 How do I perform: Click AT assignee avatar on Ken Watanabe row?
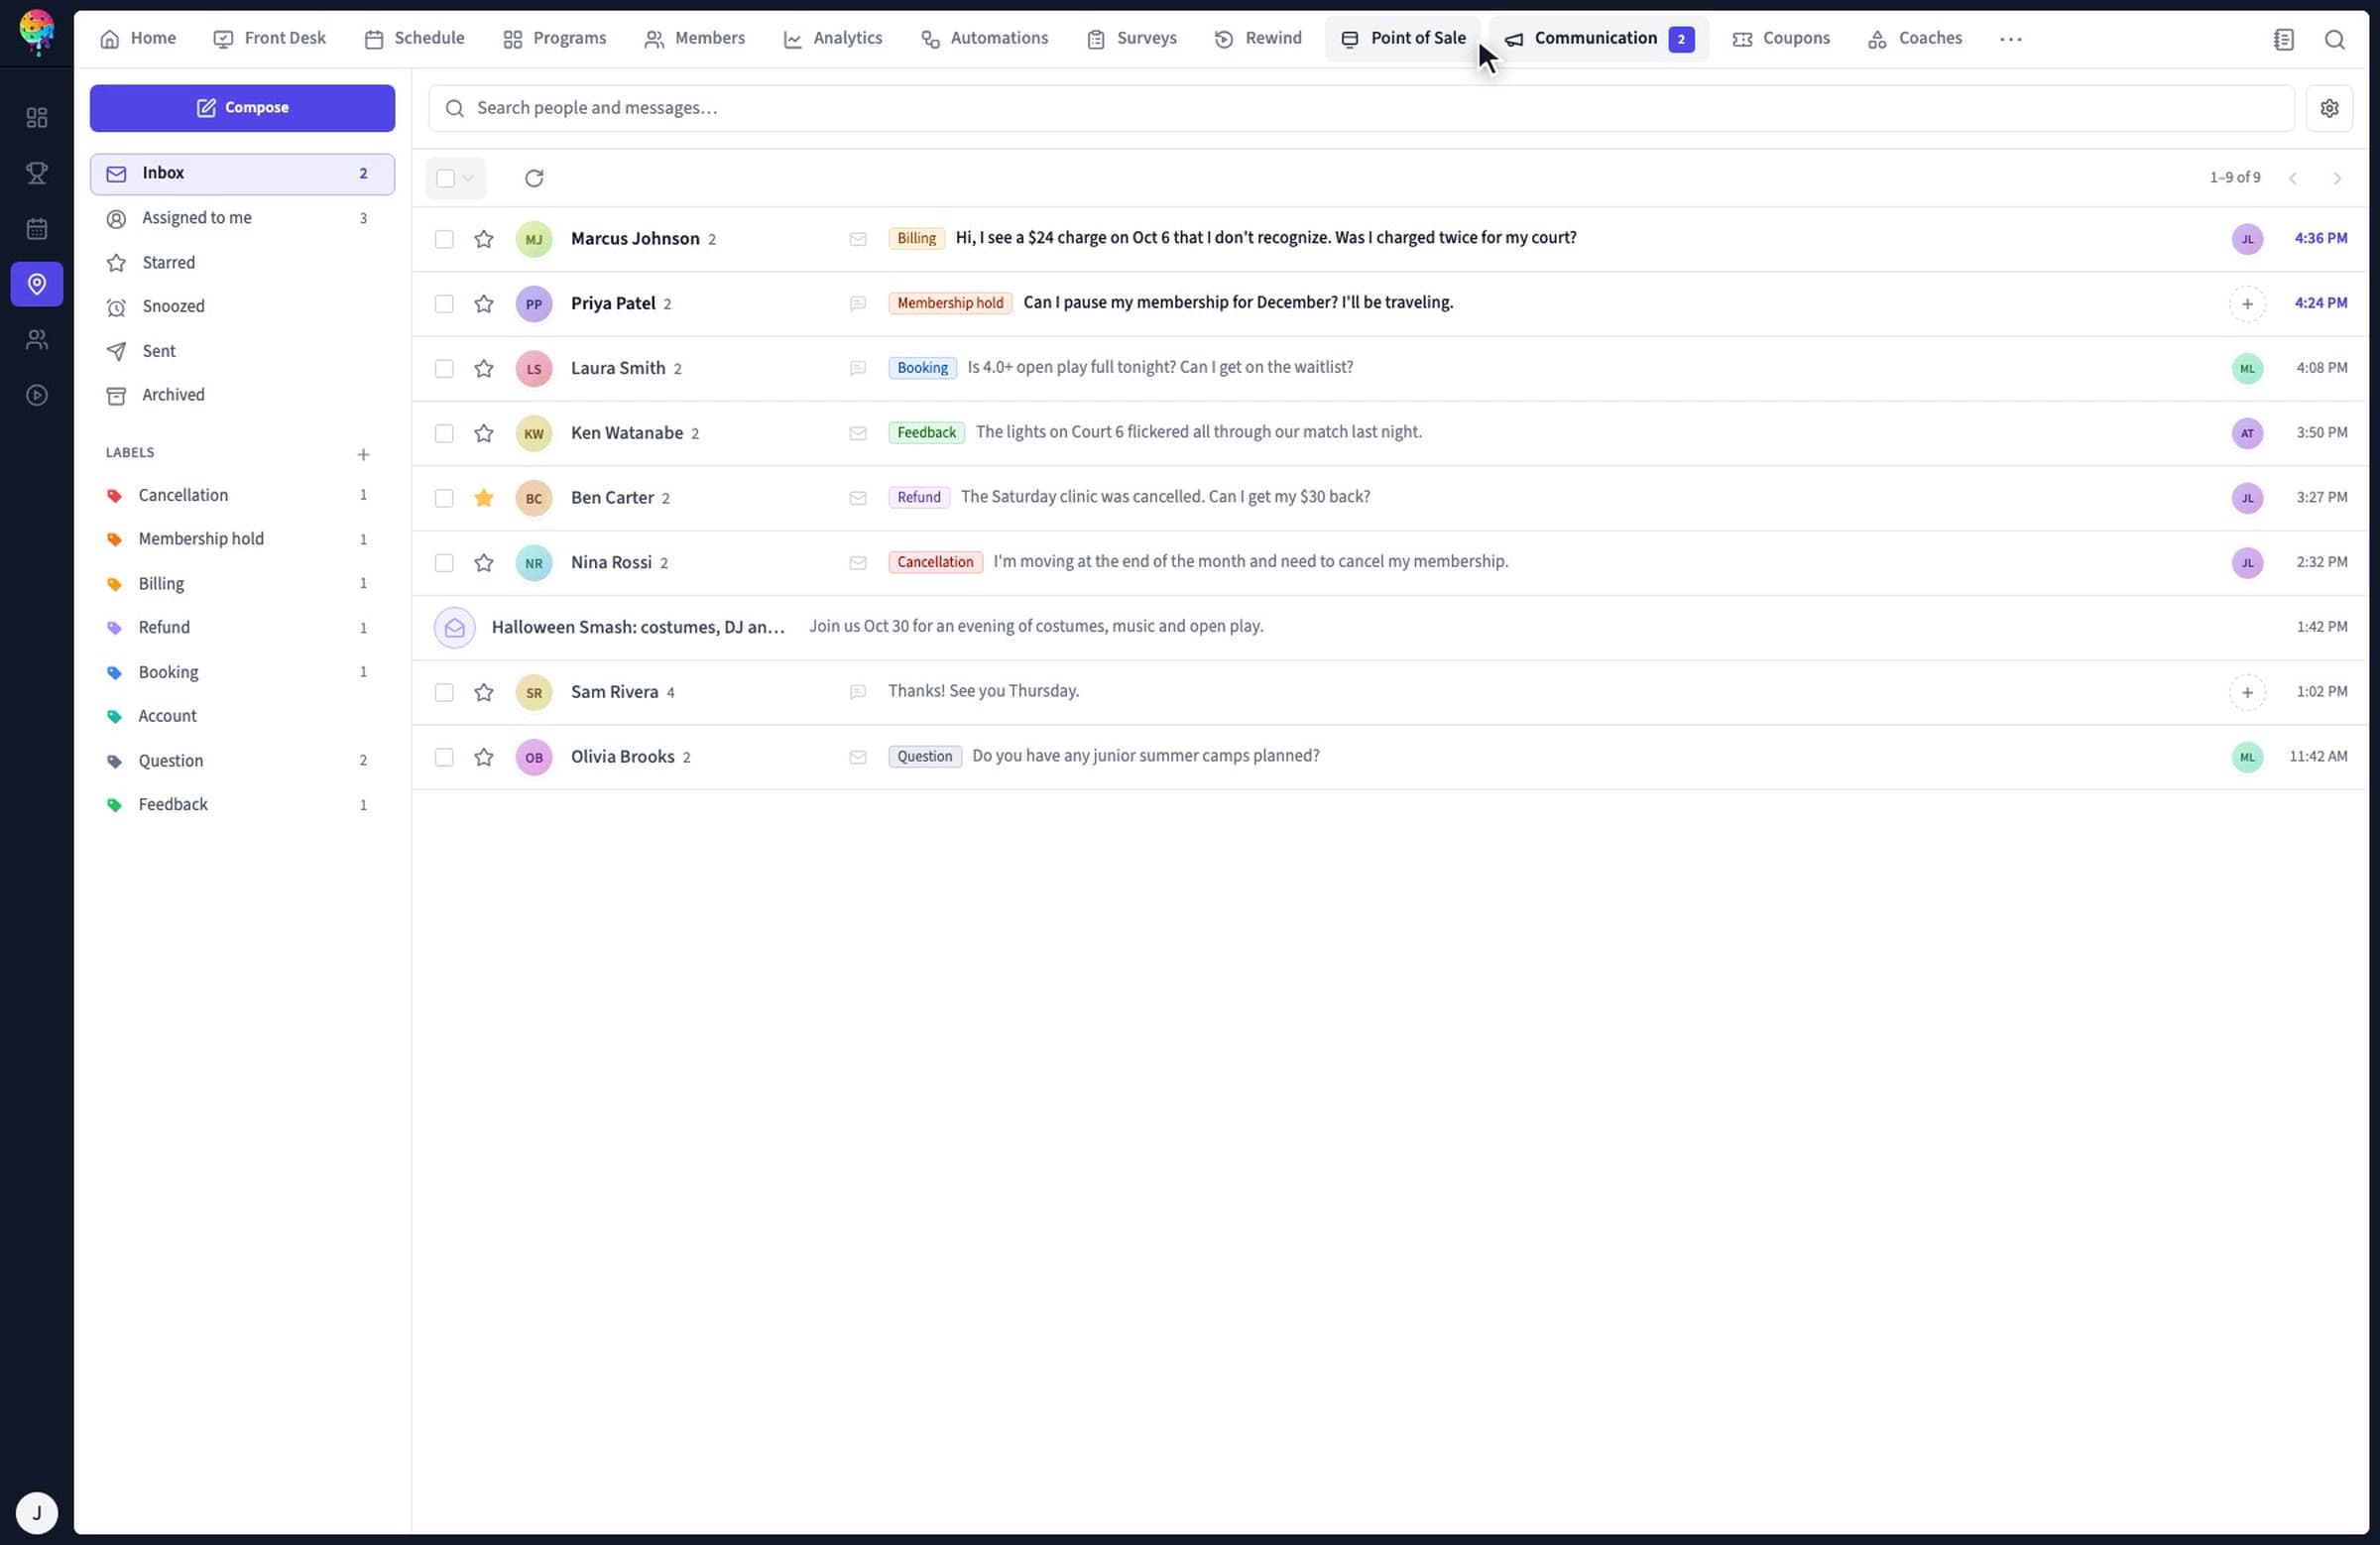2247,433
